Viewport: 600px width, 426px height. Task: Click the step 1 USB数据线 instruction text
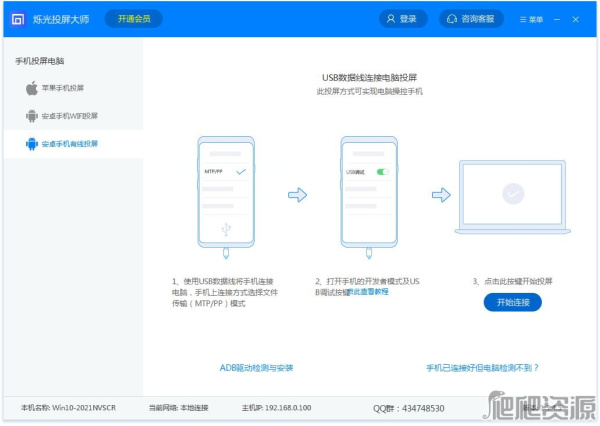(225, 292)
